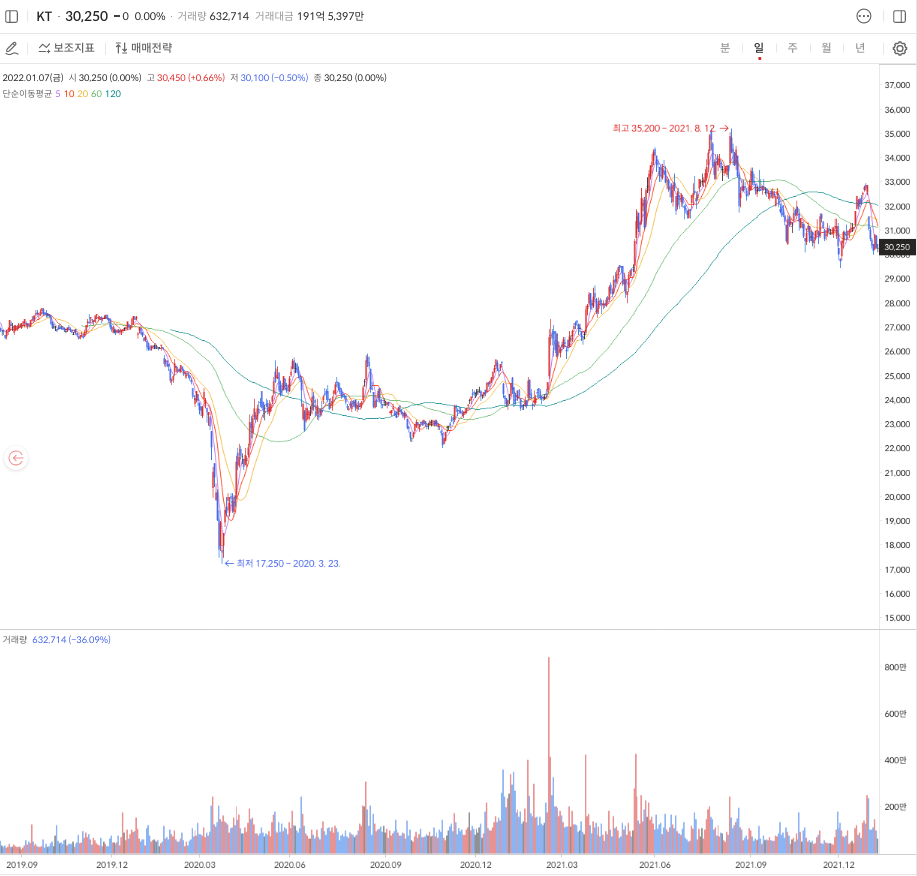Image resolution: width=917 pixels, height=876 pixels.
Task: Click the red circular back arrow button
Action: click(x=16, y=458)
